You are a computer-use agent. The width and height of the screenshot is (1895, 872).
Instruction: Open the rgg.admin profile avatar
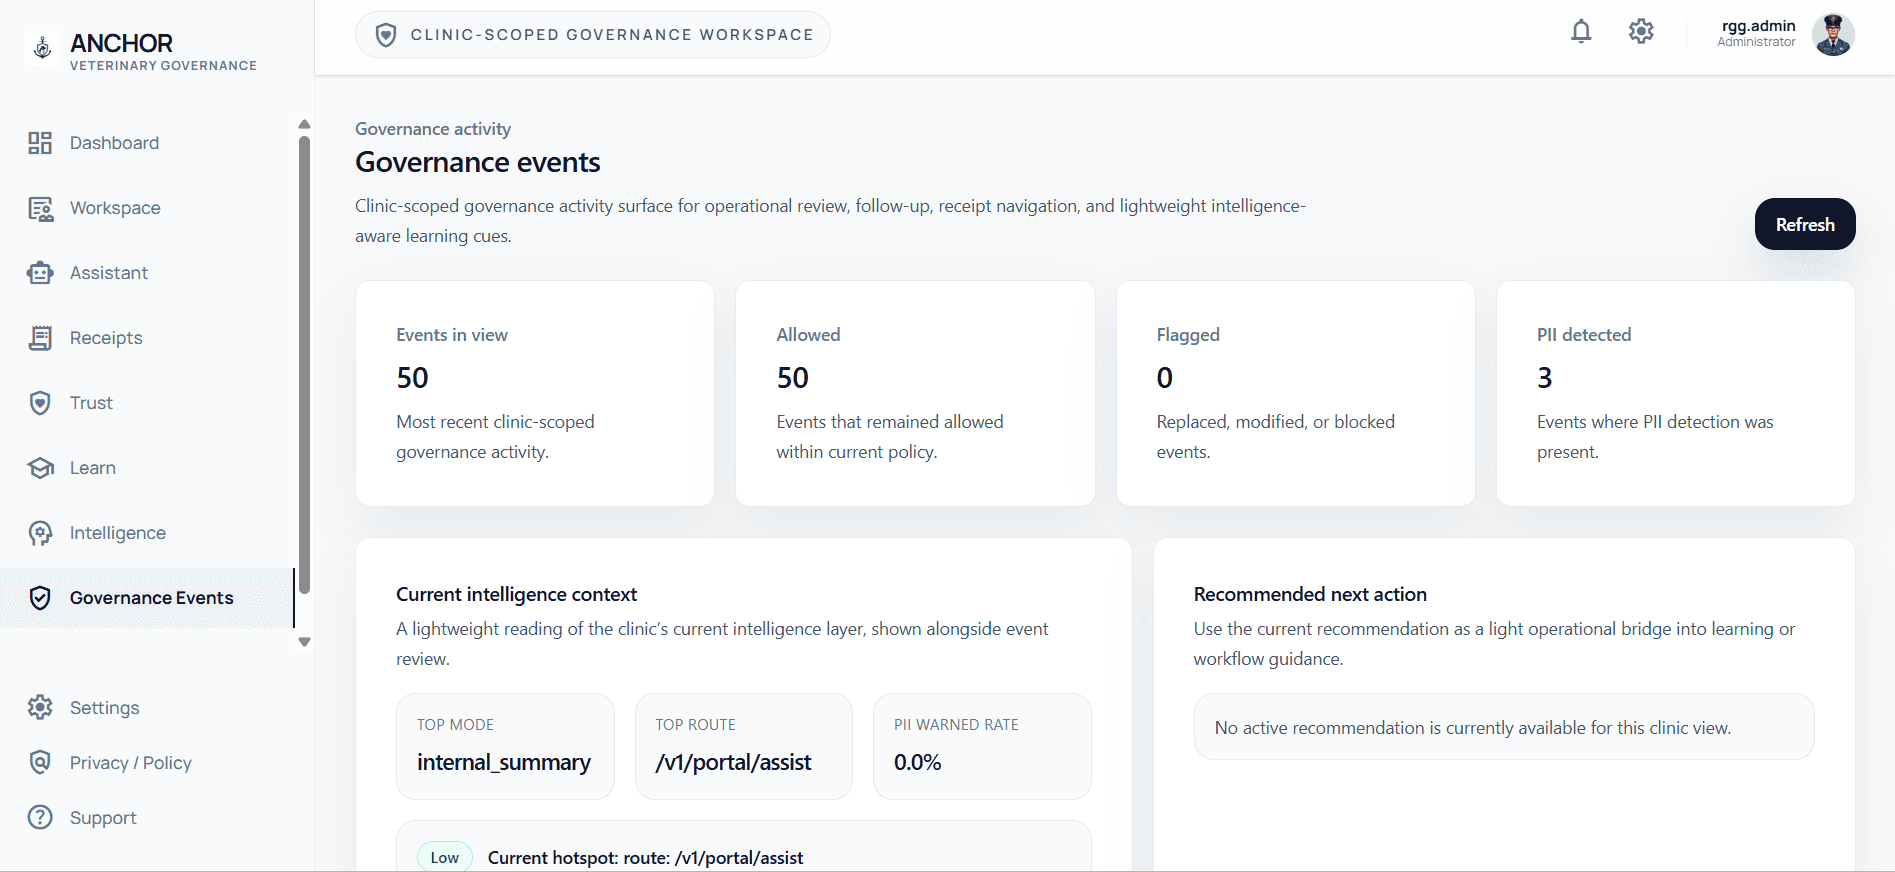tap(1833, 35)
